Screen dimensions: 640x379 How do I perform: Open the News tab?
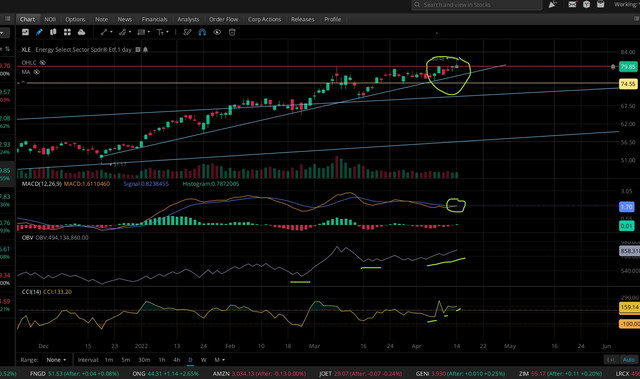click(124, 19)
